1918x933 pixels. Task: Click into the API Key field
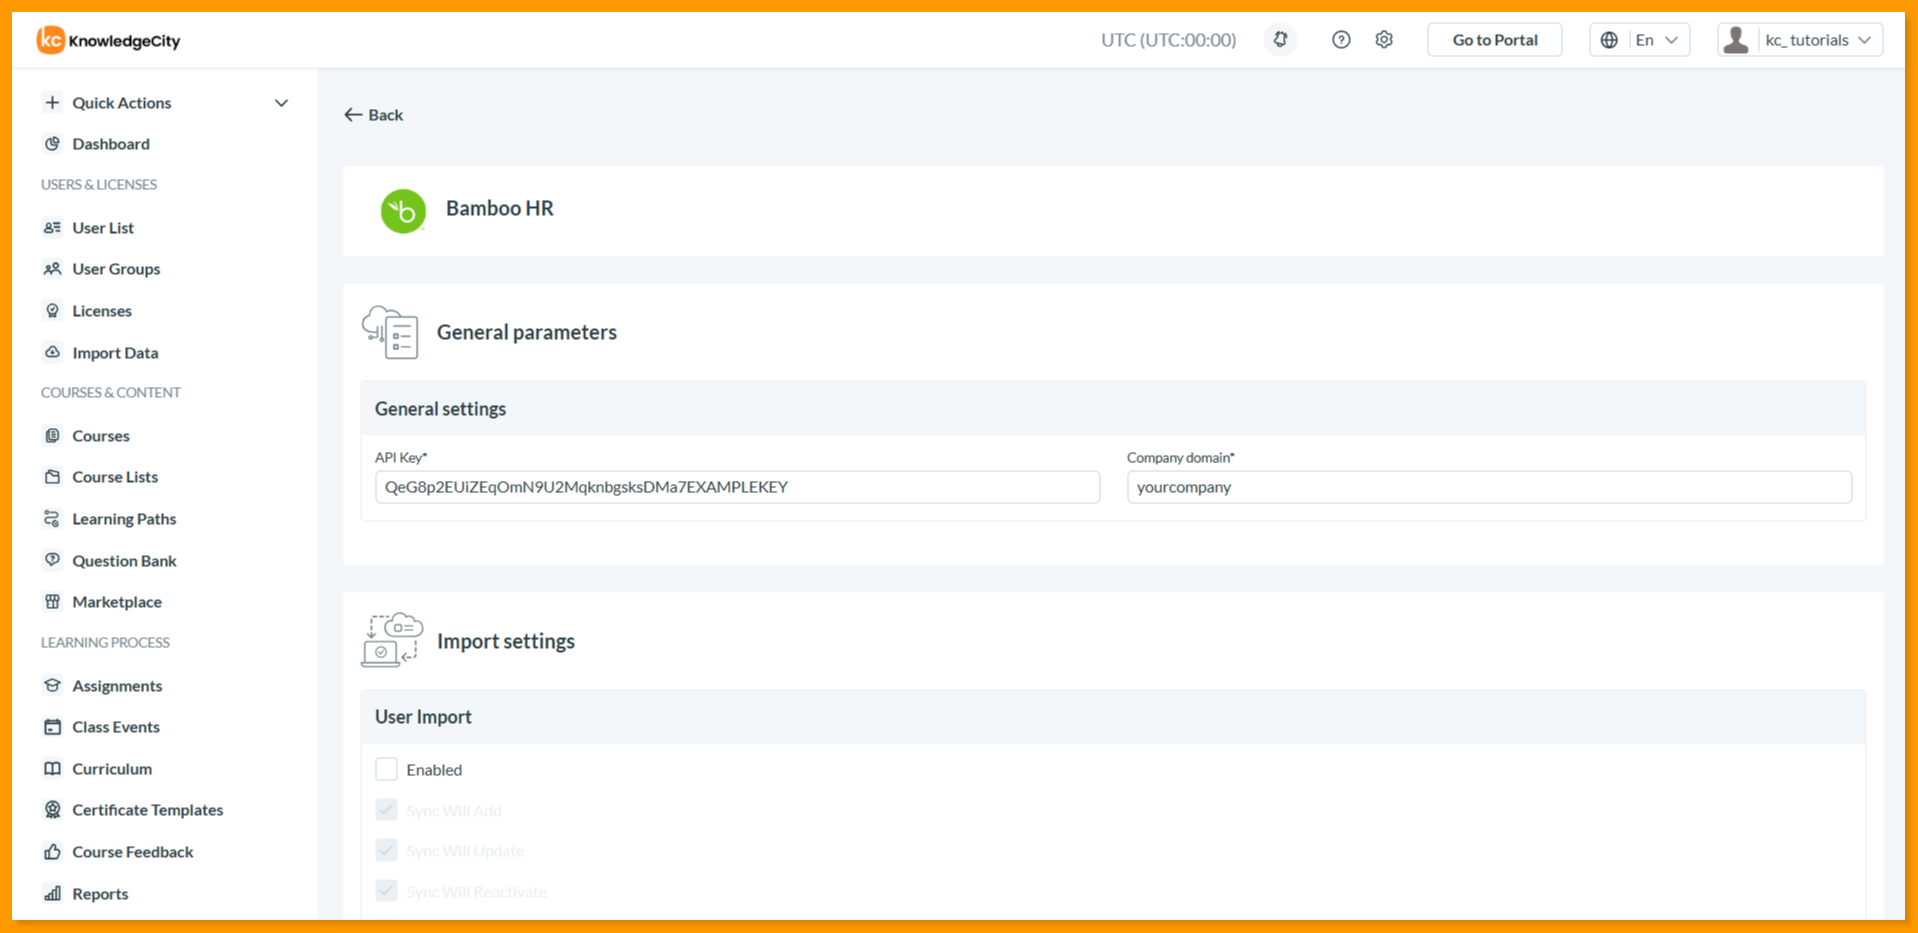point(738,487)
